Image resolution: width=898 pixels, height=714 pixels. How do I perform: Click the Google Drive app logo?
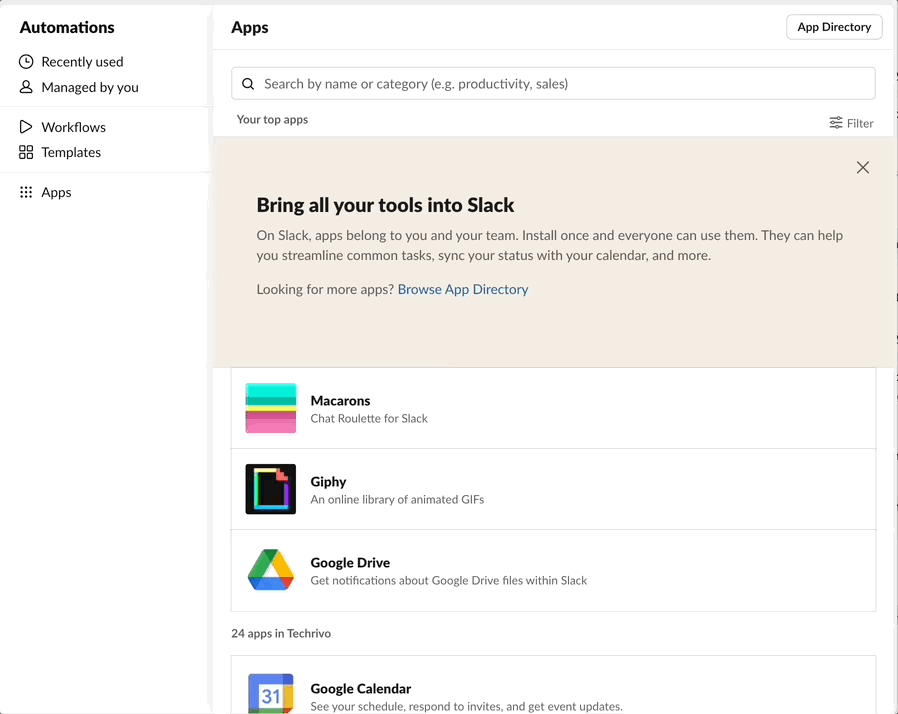click(x=271, y=570)
